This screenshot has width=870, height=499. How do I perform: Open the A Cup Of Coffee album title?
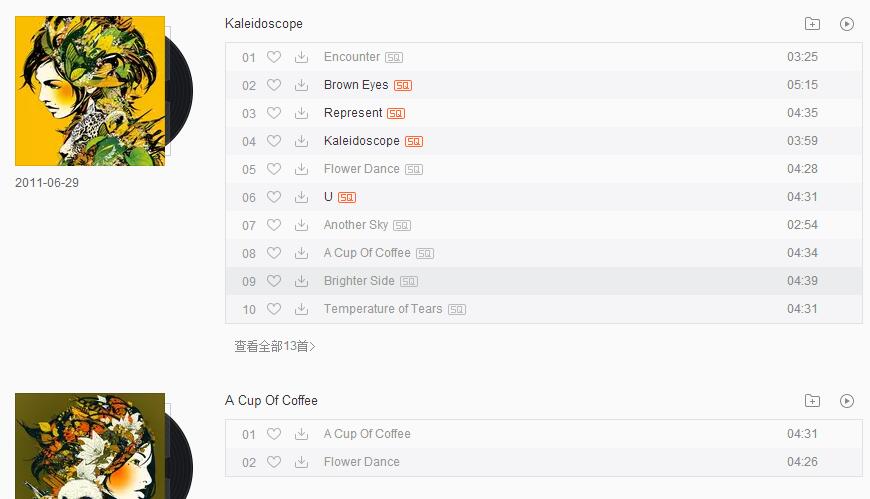click(x=271, y=401)
